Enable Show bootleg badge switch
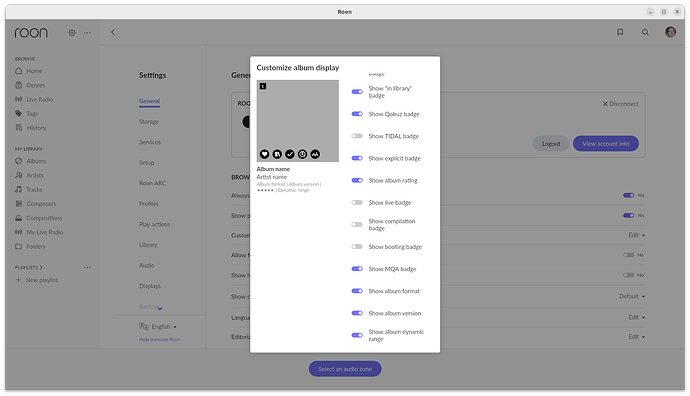The image size is (690, 396). click(357, 247)
